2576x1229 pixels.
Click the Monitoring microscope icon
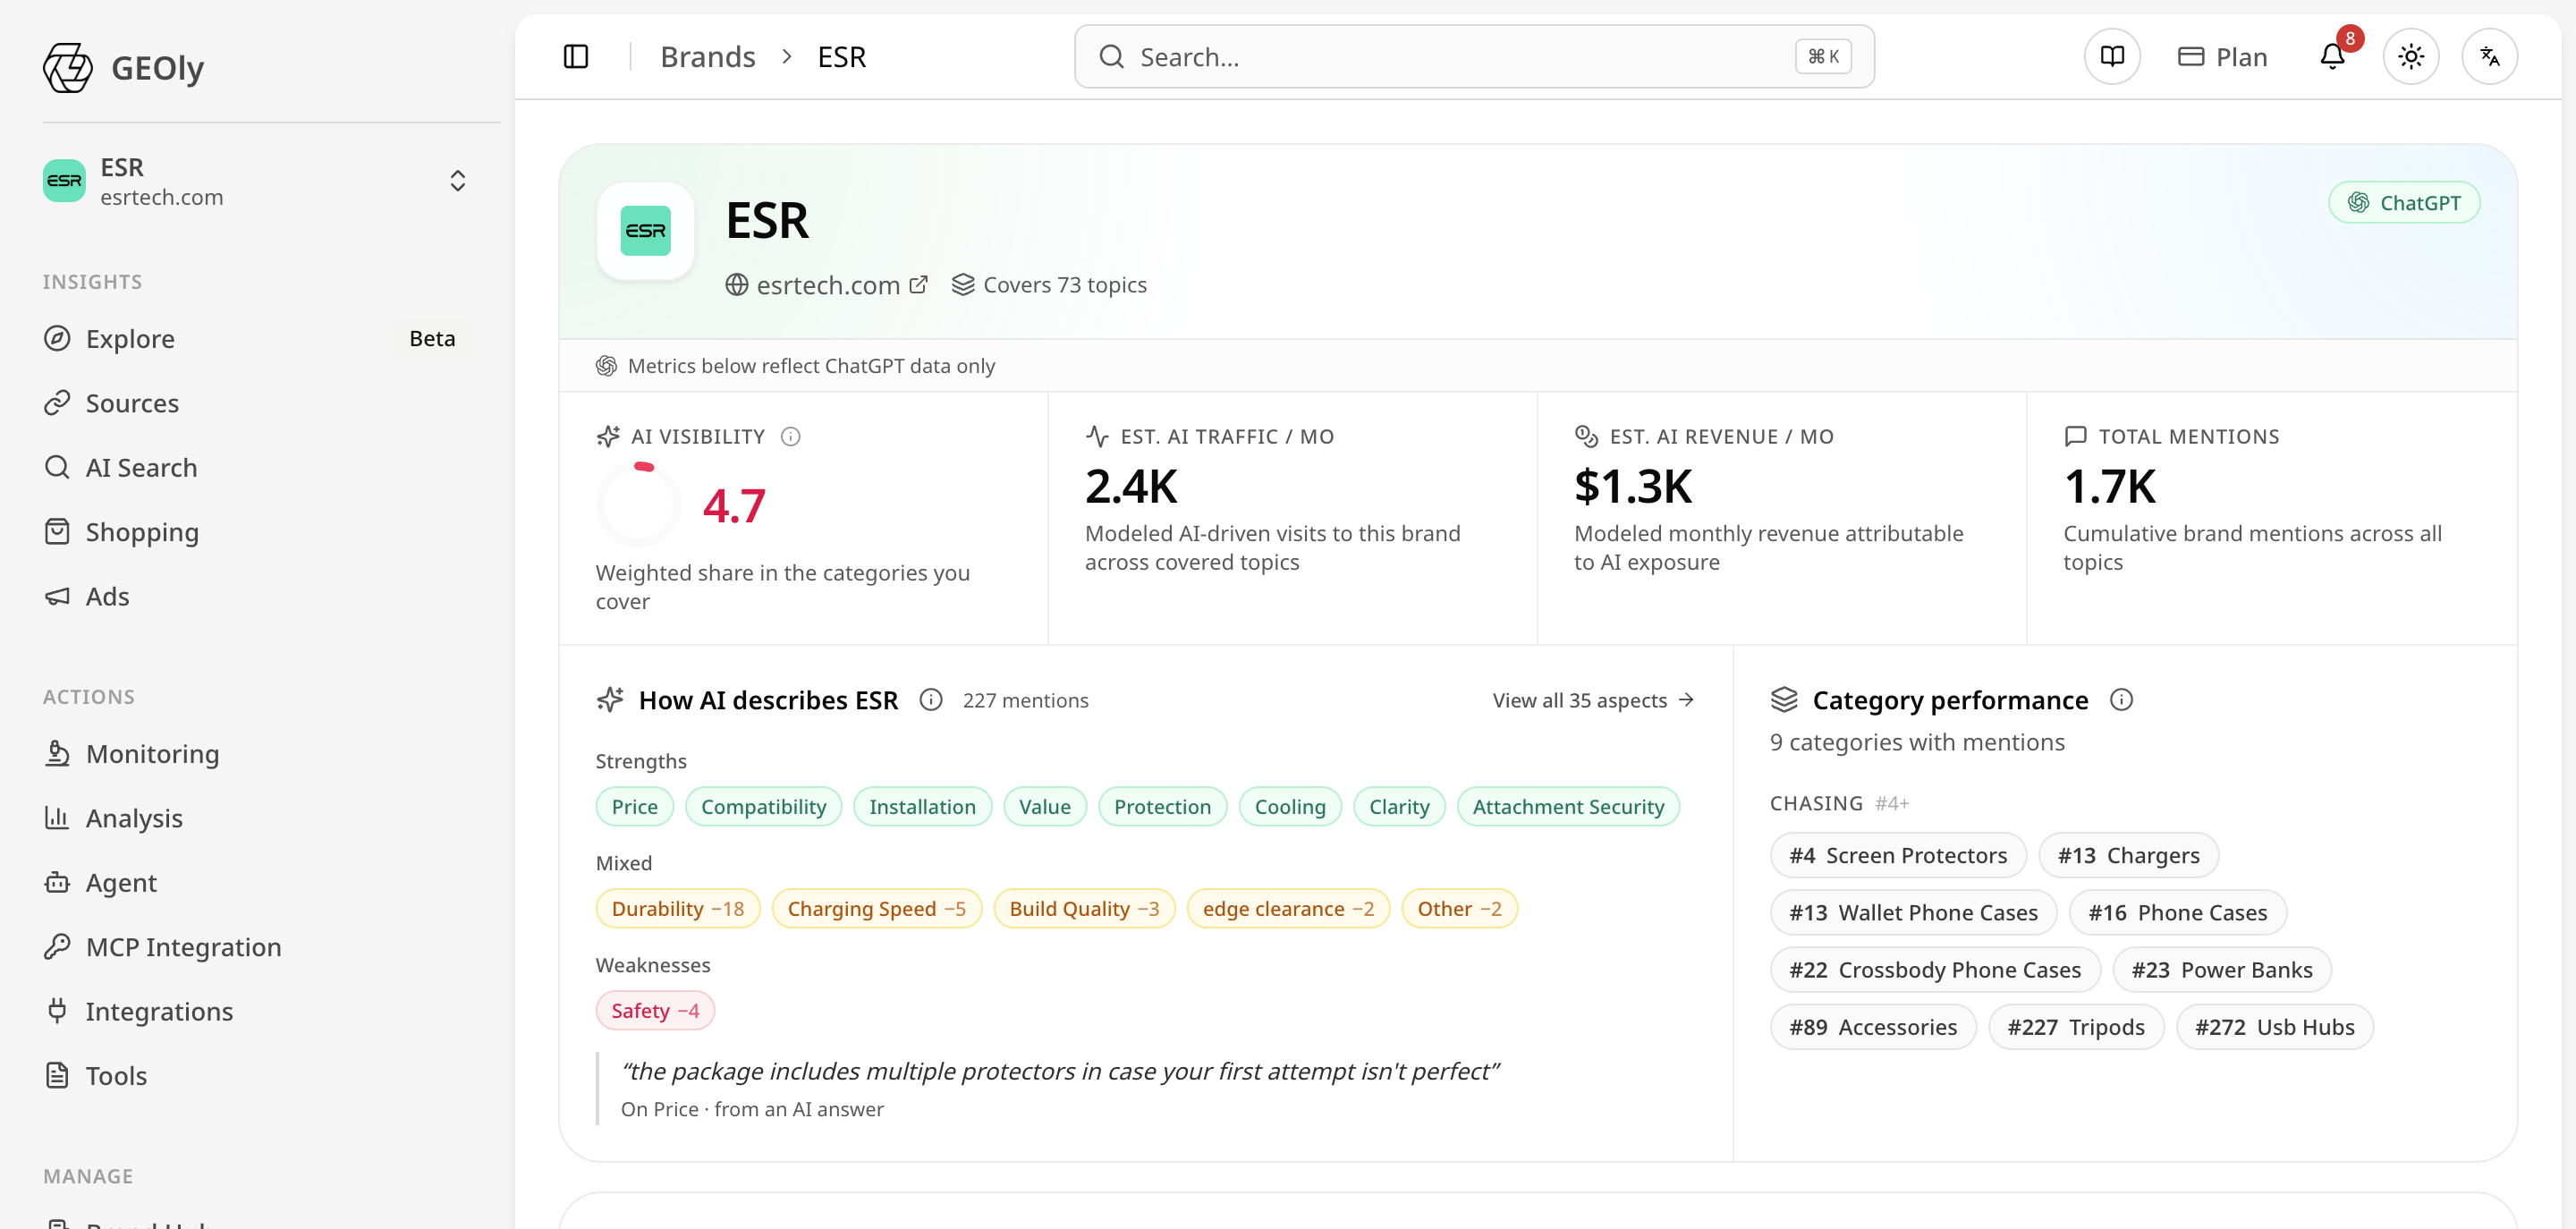pyautogui.click(x=57, y=753)
